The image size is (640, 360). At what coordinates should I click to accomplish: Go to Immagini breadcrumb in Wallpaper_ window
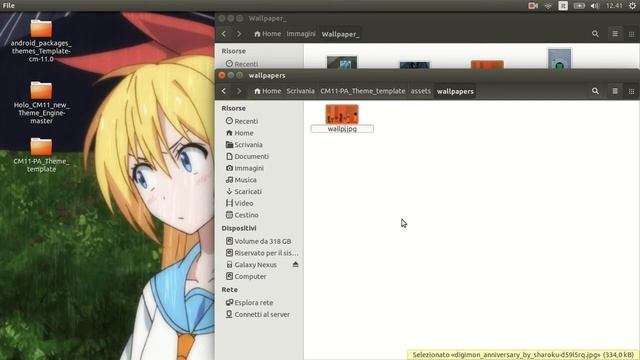tap(300, 34)
